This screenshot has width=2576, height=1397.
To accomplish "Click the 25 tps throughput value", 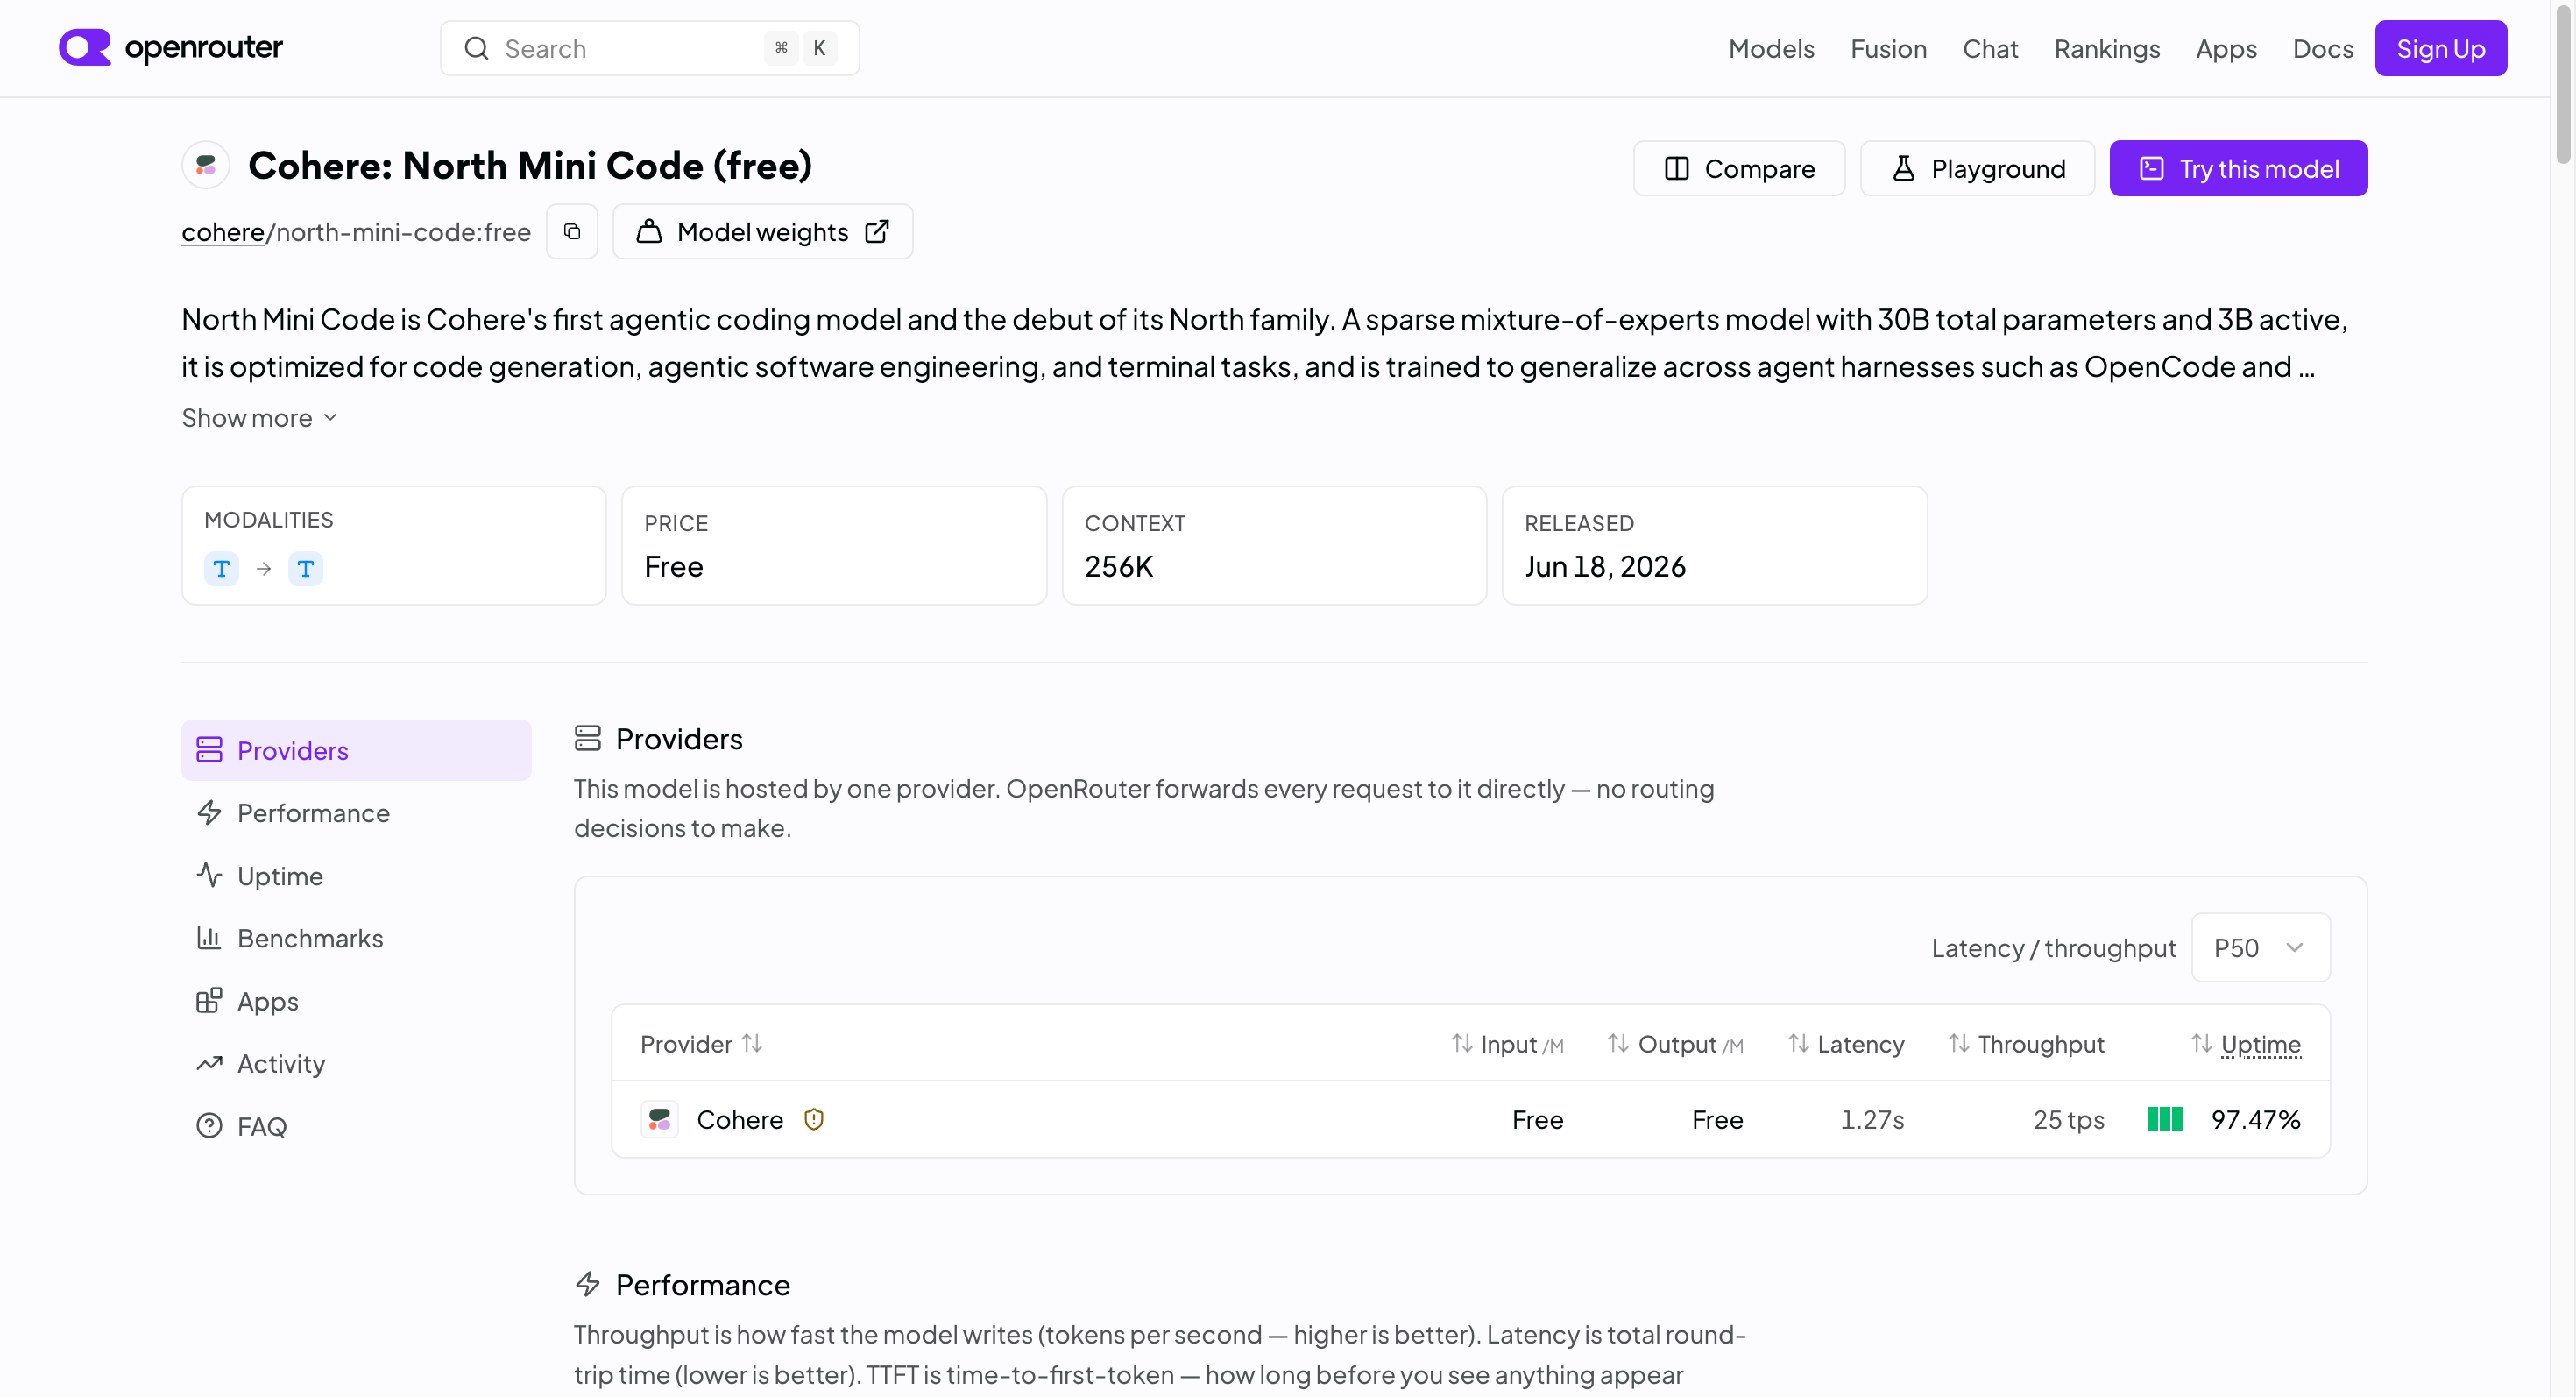I will [2069, 1120].
